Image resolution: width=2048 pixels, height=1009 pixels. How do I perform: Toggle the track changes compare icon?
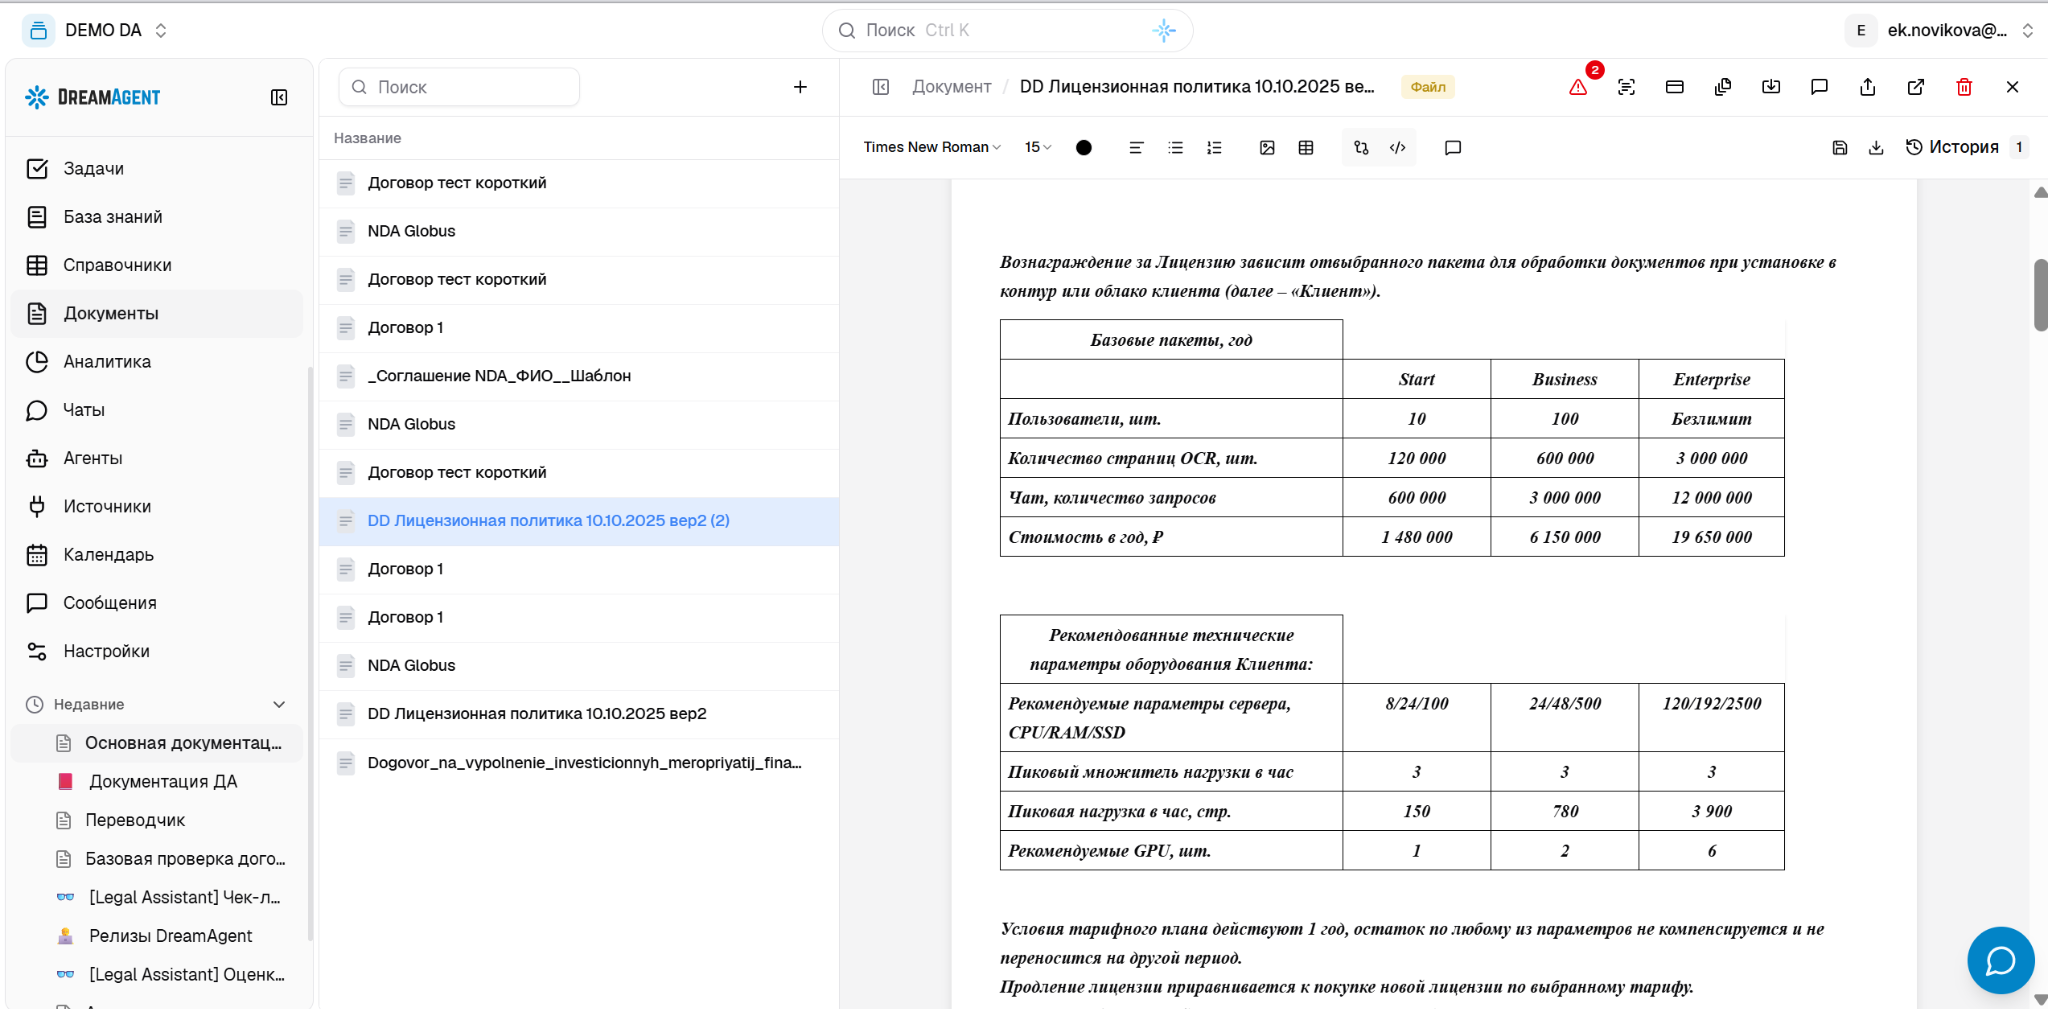click(x=1361, y=147)
